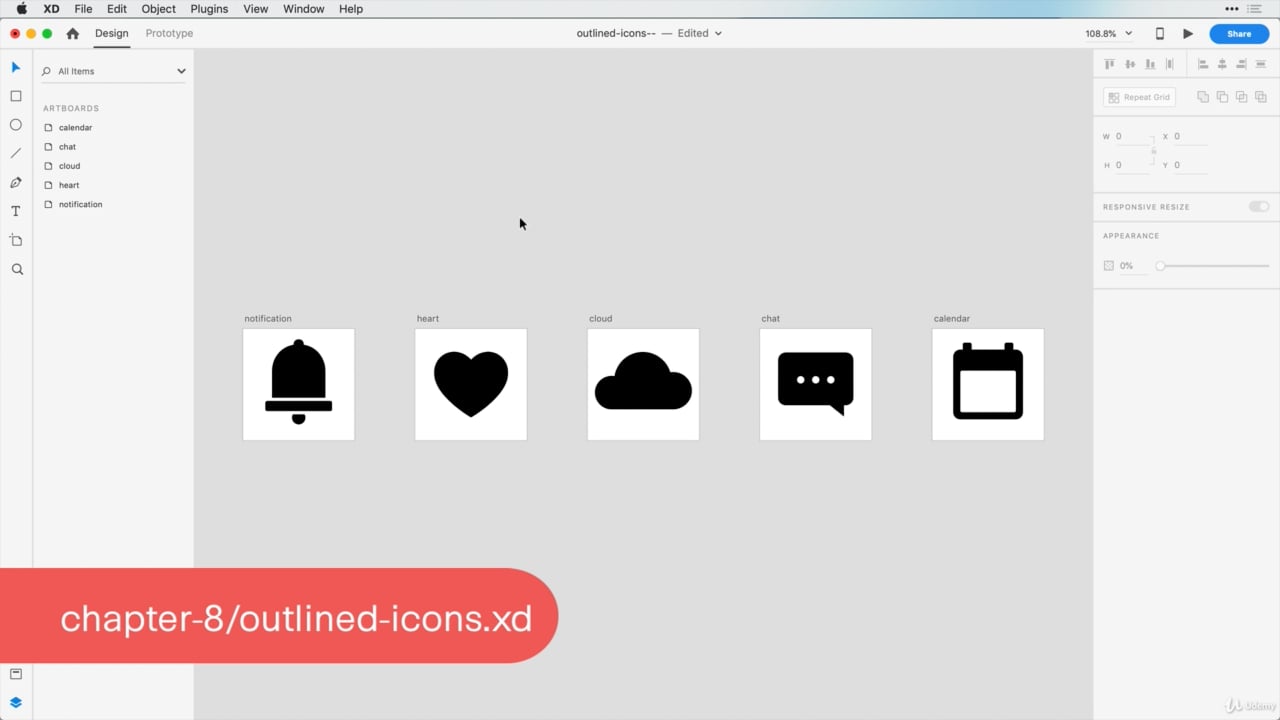Image resolution: width=1280 pixels, height=720 pixels.
Task: Toggle the width-height aspect ratio lock
Action: (x=1153, y=151)
